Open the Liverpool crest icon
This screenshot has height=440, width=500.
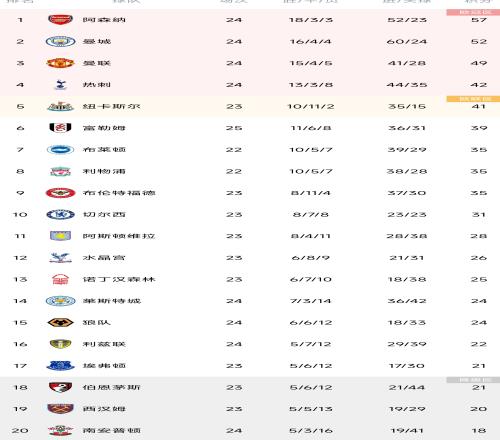(60, 171)
